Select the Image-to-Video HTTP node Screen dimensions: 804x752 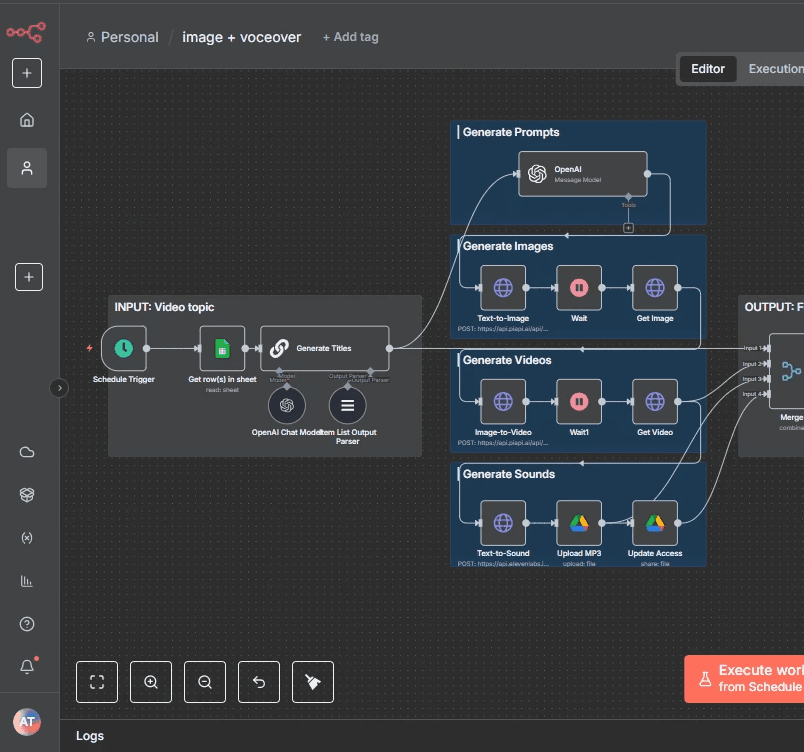503,402
